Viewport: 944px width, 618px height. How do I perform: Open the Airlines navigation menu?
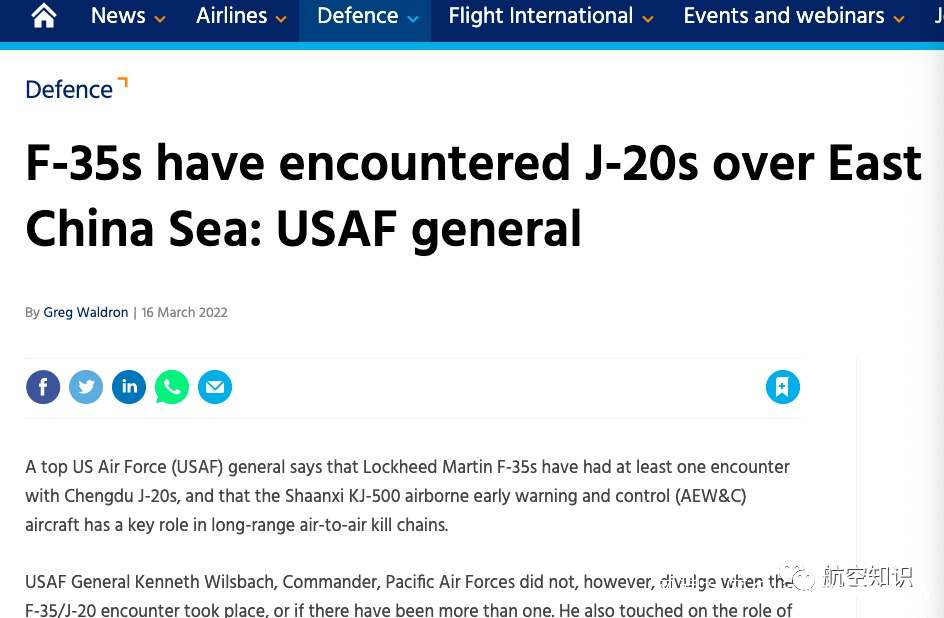[x=231, y=16]
